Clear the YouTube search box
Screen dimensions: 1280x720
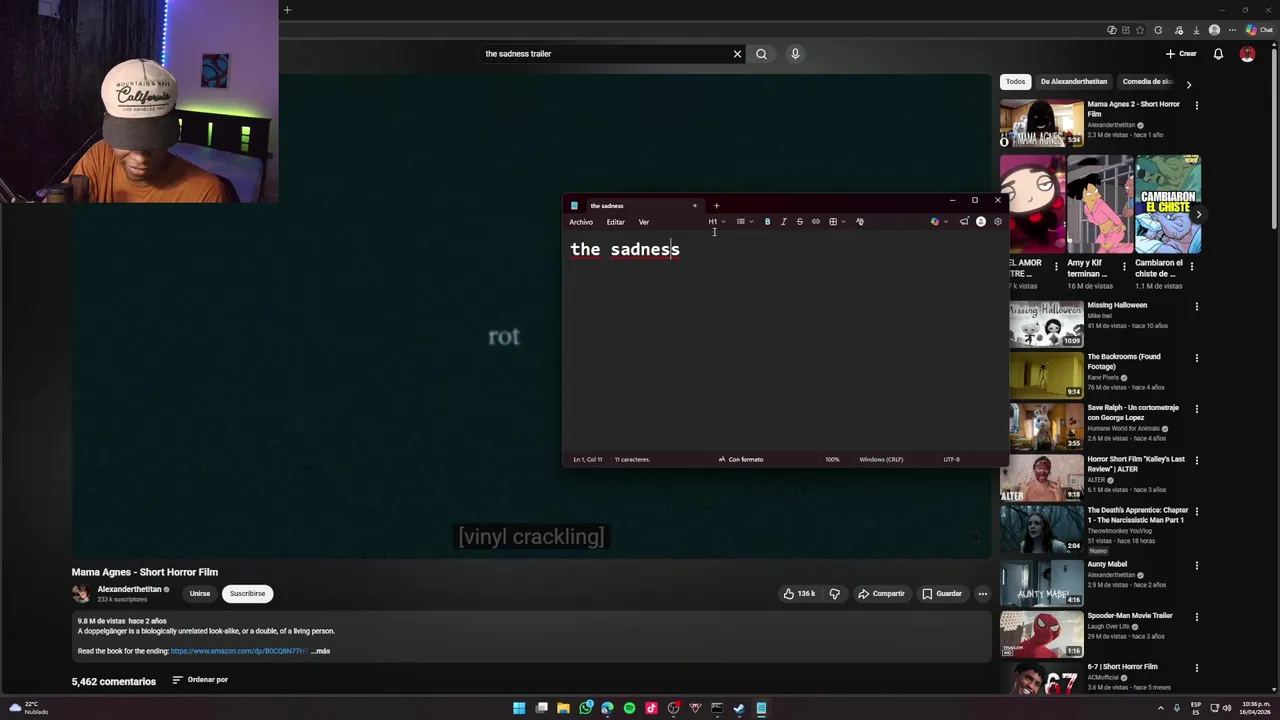[737, 54]
